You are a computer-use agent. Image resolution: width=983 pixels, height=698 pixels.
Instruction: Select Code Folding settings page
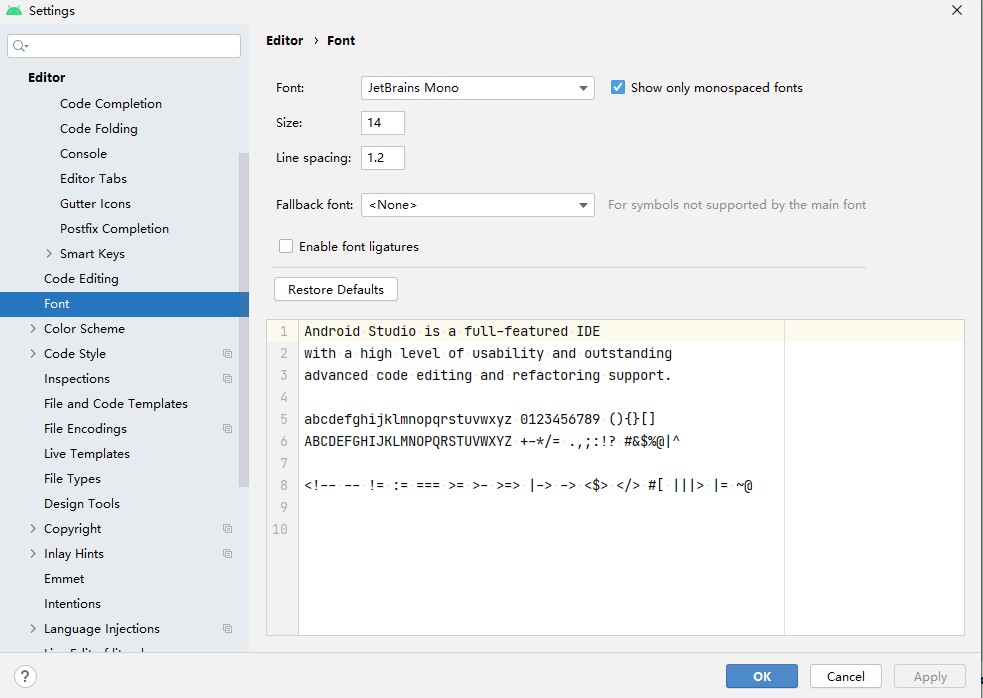coord(98,129)
